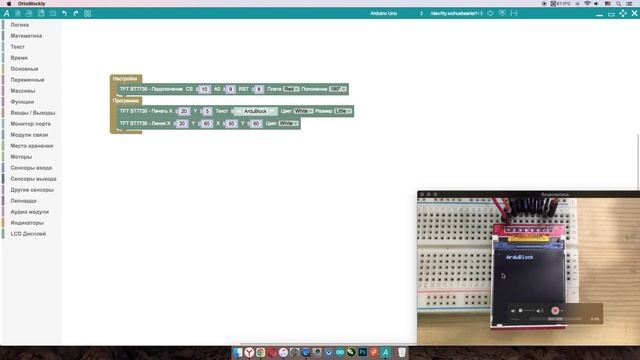Open Arduino IDE from the dock
This screenshot has width=640, height=360.
(340, 352)
